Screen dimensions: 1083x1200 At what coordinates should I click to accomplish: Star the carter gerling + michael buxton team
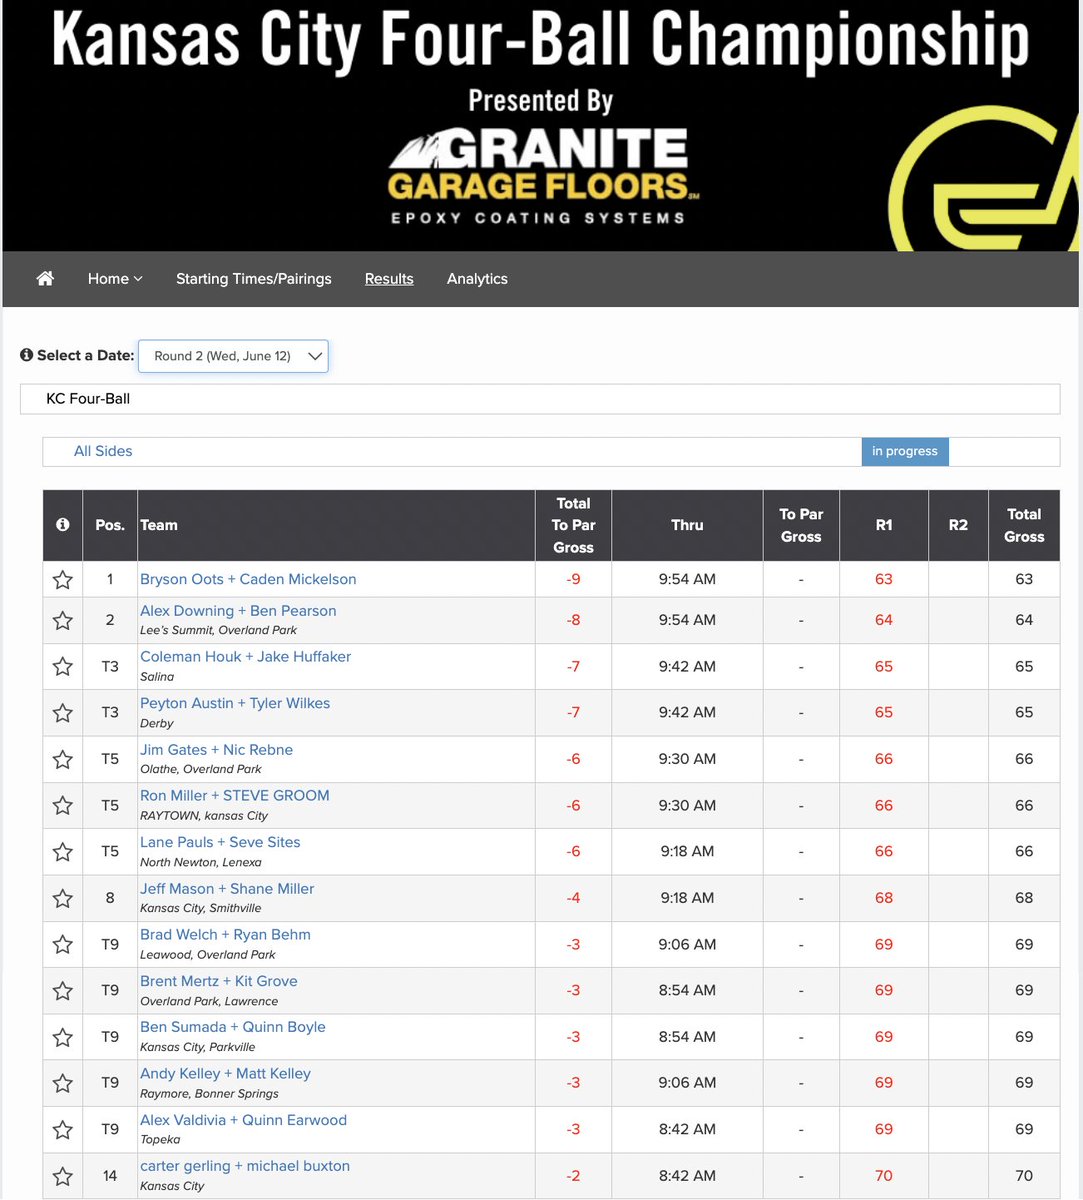pos(62,1175)
